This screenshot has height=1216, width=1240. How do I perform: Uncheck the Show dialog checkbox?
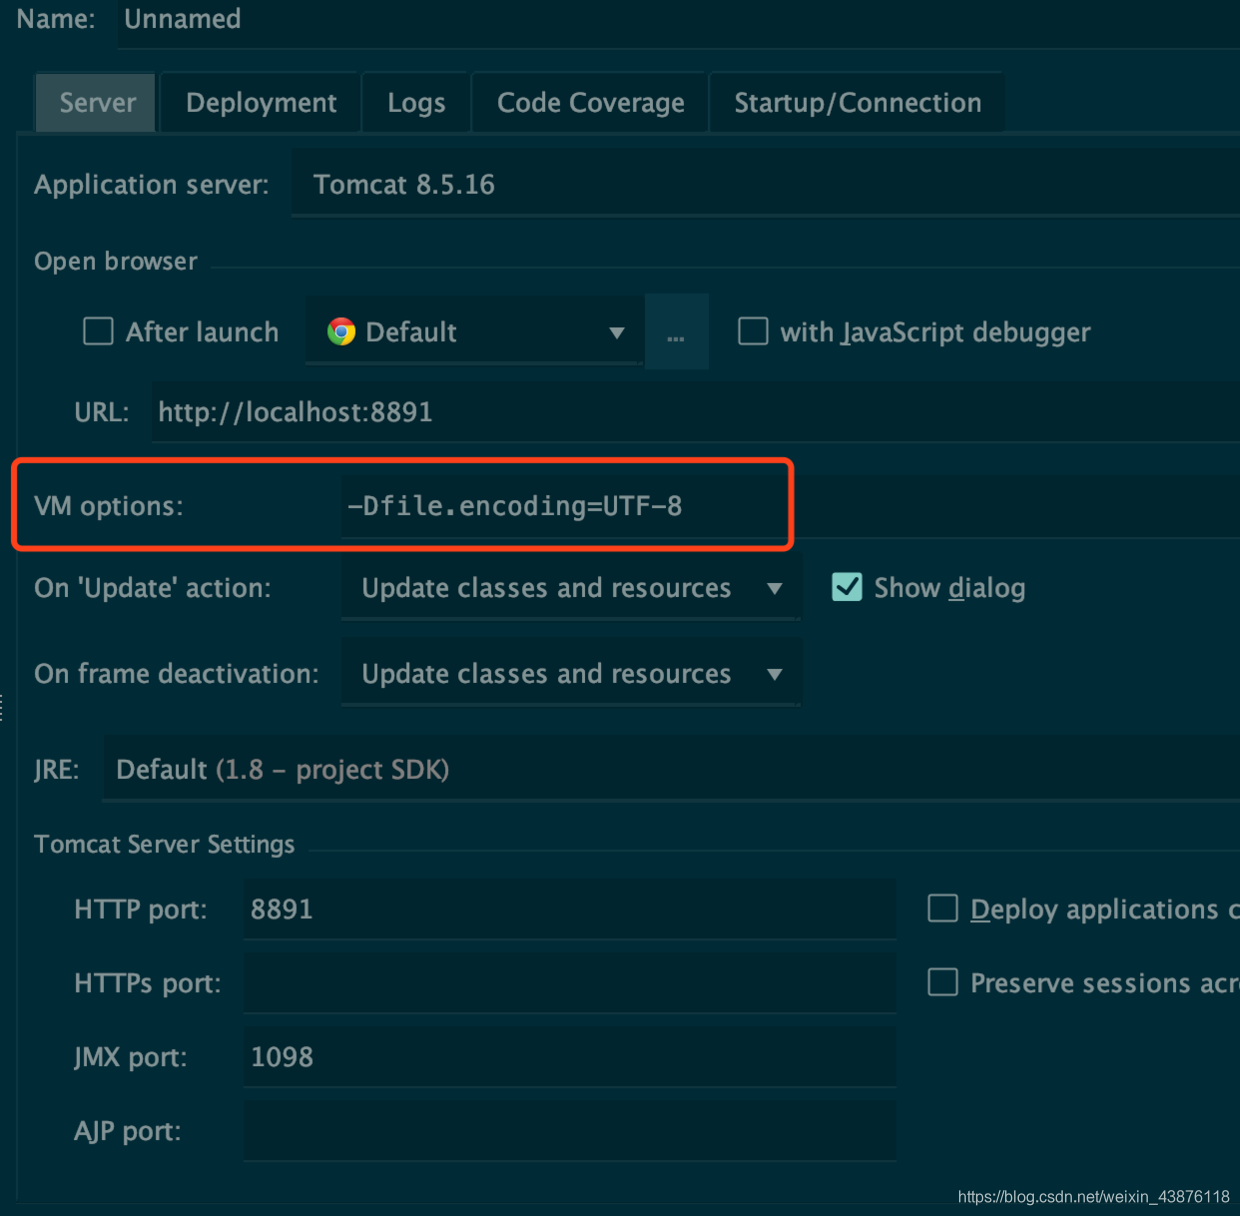(x=847, y=587)
